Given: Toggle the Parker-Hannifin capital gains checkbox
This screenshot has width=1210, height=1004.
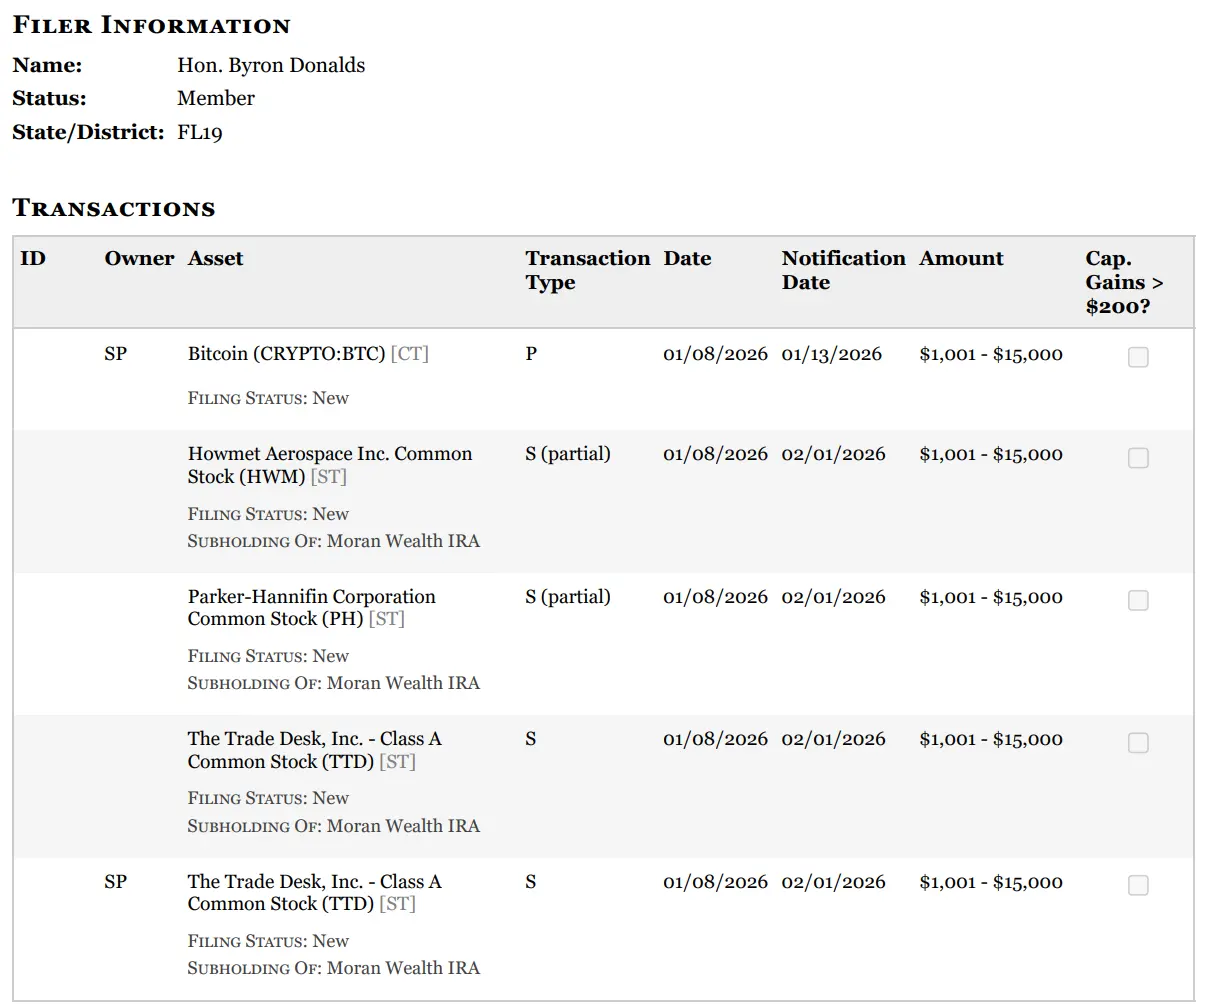Looking at the screenshot, I should click(1138, 600).
